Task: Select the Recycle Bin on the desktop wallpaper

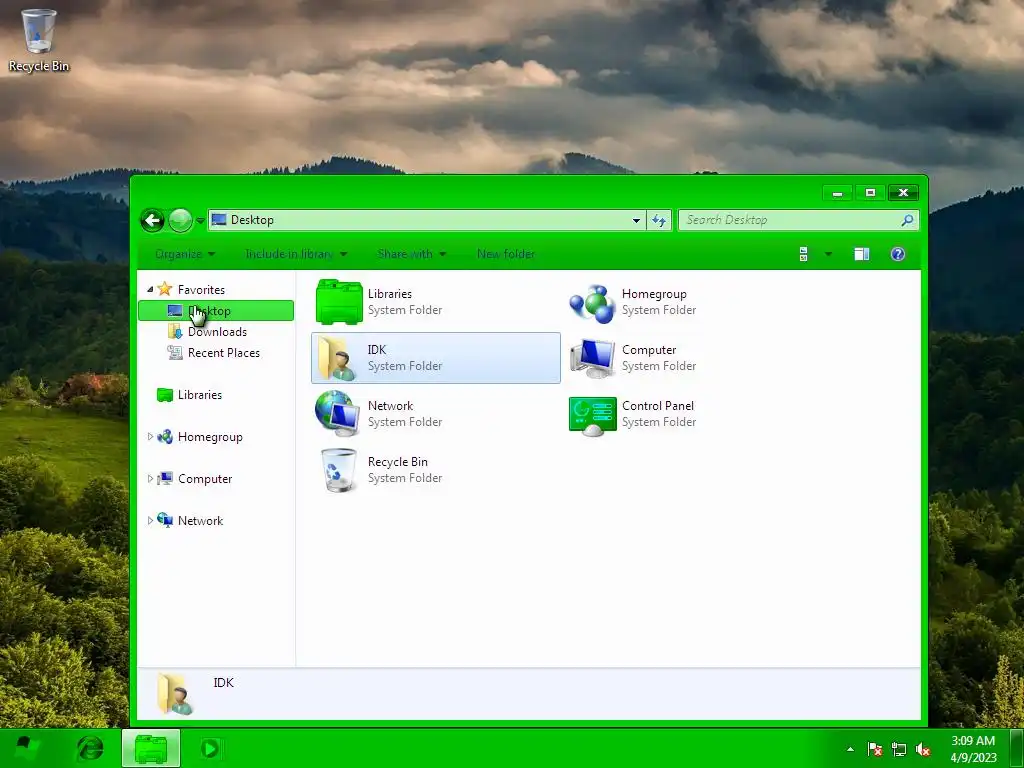Action: pos(39,39)
